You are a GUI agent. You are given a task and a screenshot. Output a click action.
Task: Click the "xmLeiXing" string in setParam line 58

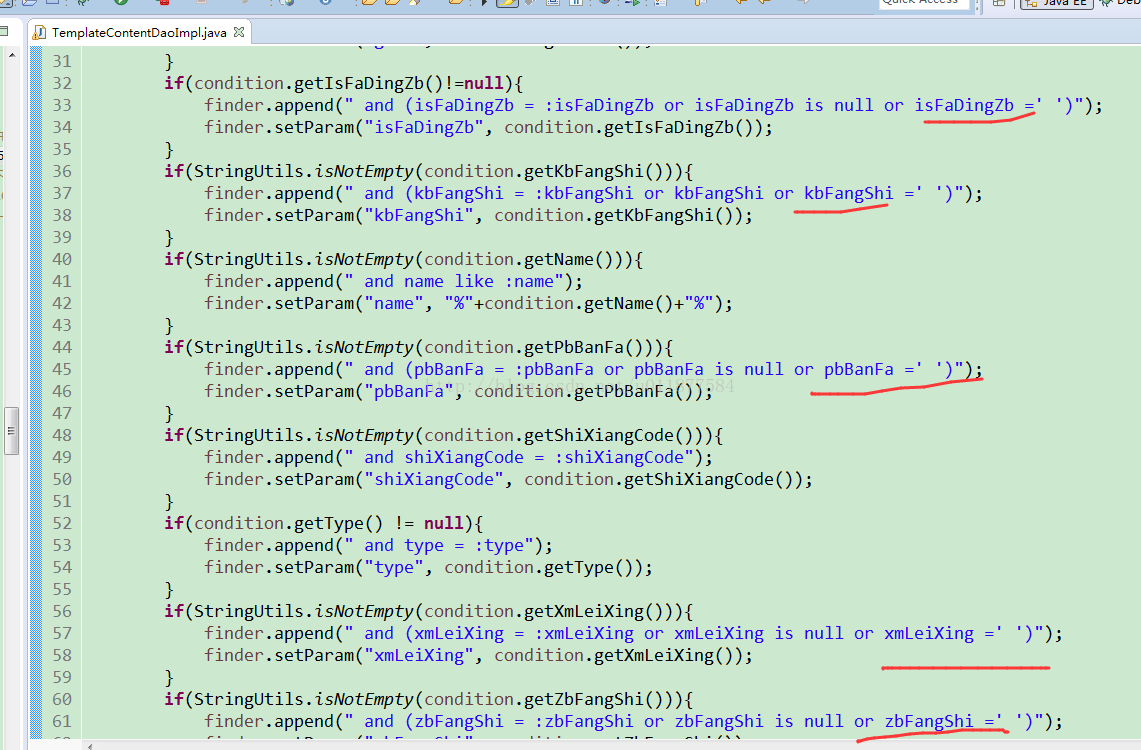pos(419,655)
